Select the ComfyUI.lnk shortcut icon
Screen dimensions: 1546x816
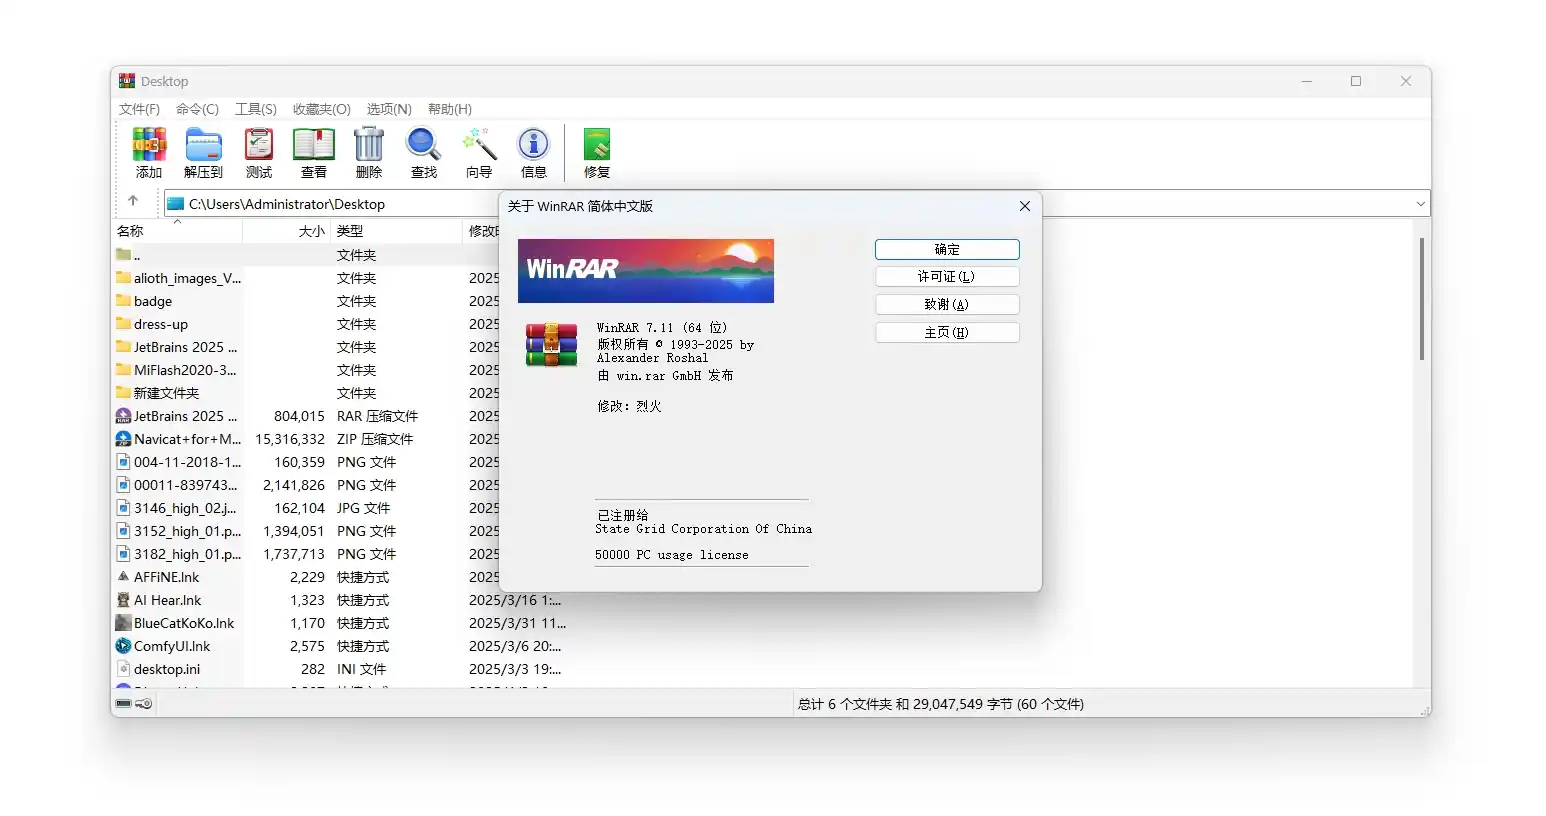click(124, 646)
